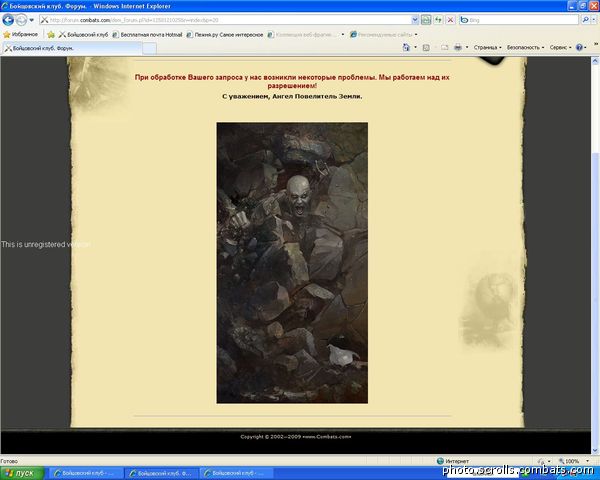The height and width of the screenshot is (480, 600).
Task: Click the address bar URL field
Action: pyautogui.click(x=225, y=20)
